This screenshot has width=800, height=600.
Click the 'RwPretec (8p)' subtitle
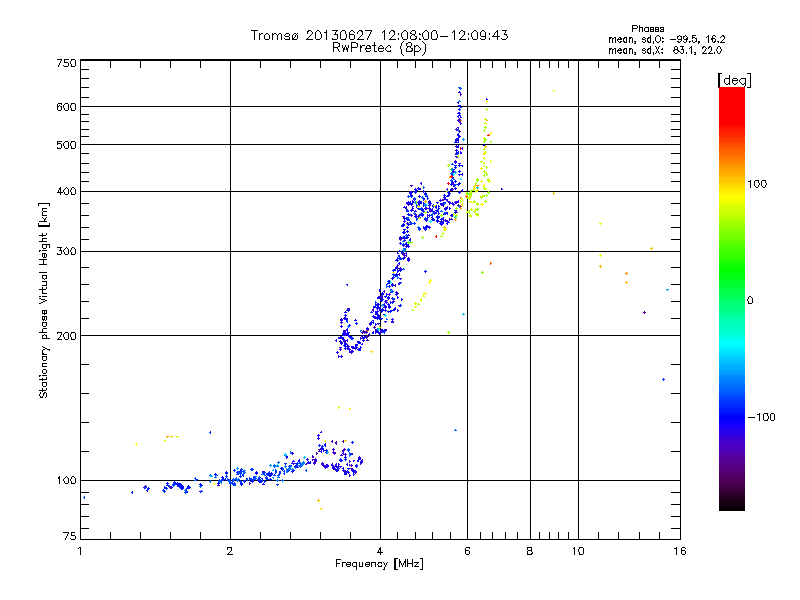click(379, 48)
